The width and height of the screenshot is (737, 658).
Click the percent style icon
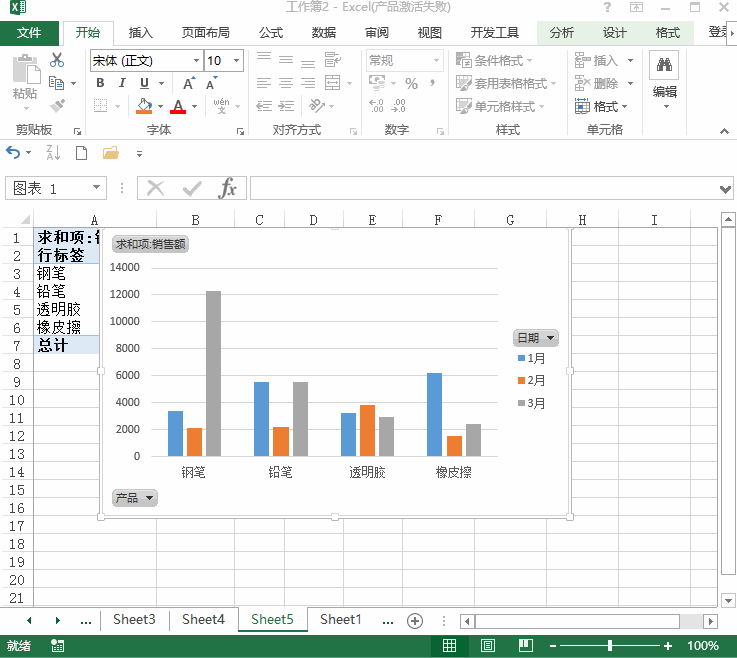[411, 83]
